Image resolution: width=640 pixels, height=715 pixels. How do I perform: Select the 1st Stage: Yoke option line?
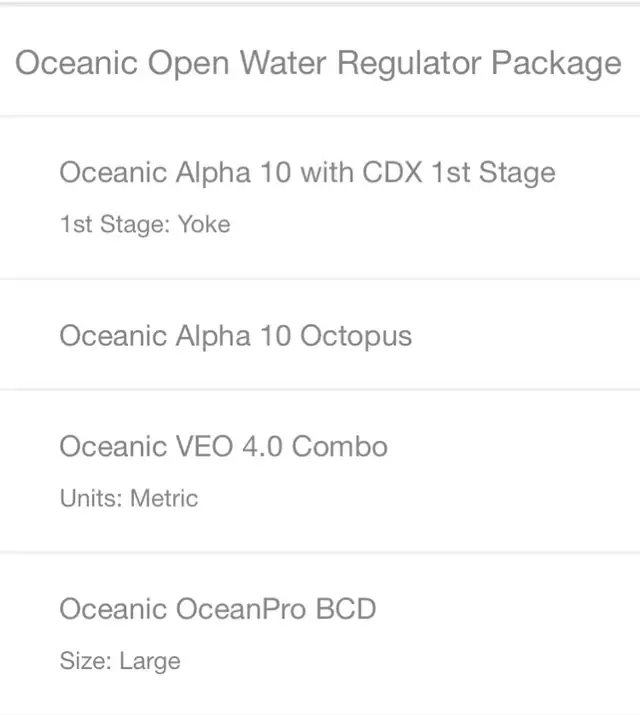tap(145, 224)
